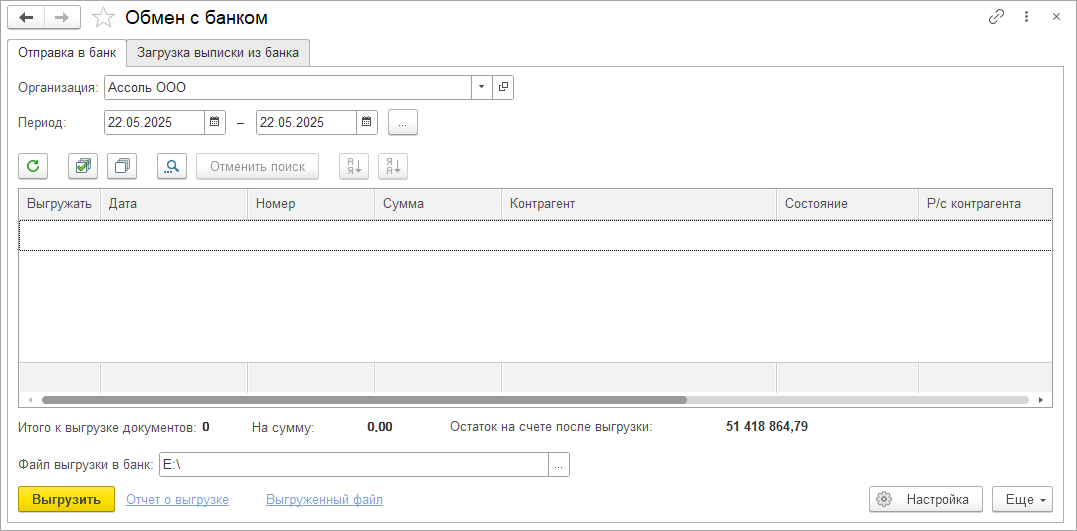Sort the list ascending

[354, 166]
